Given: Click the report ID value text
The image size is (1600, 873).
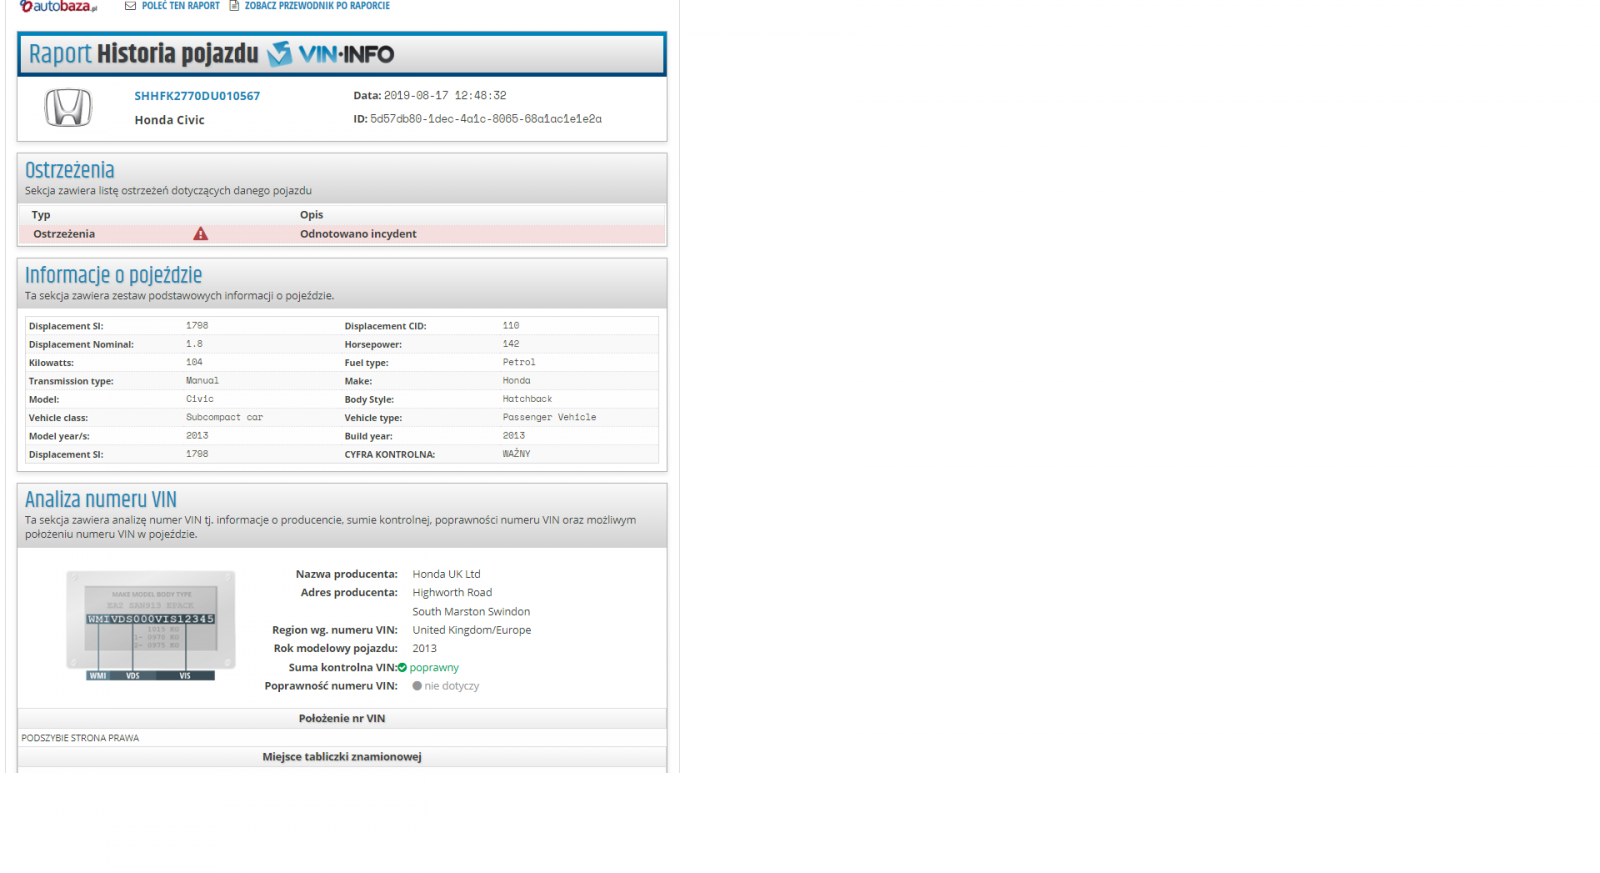Looking at the screenshot, I should [x=485, y=119].
